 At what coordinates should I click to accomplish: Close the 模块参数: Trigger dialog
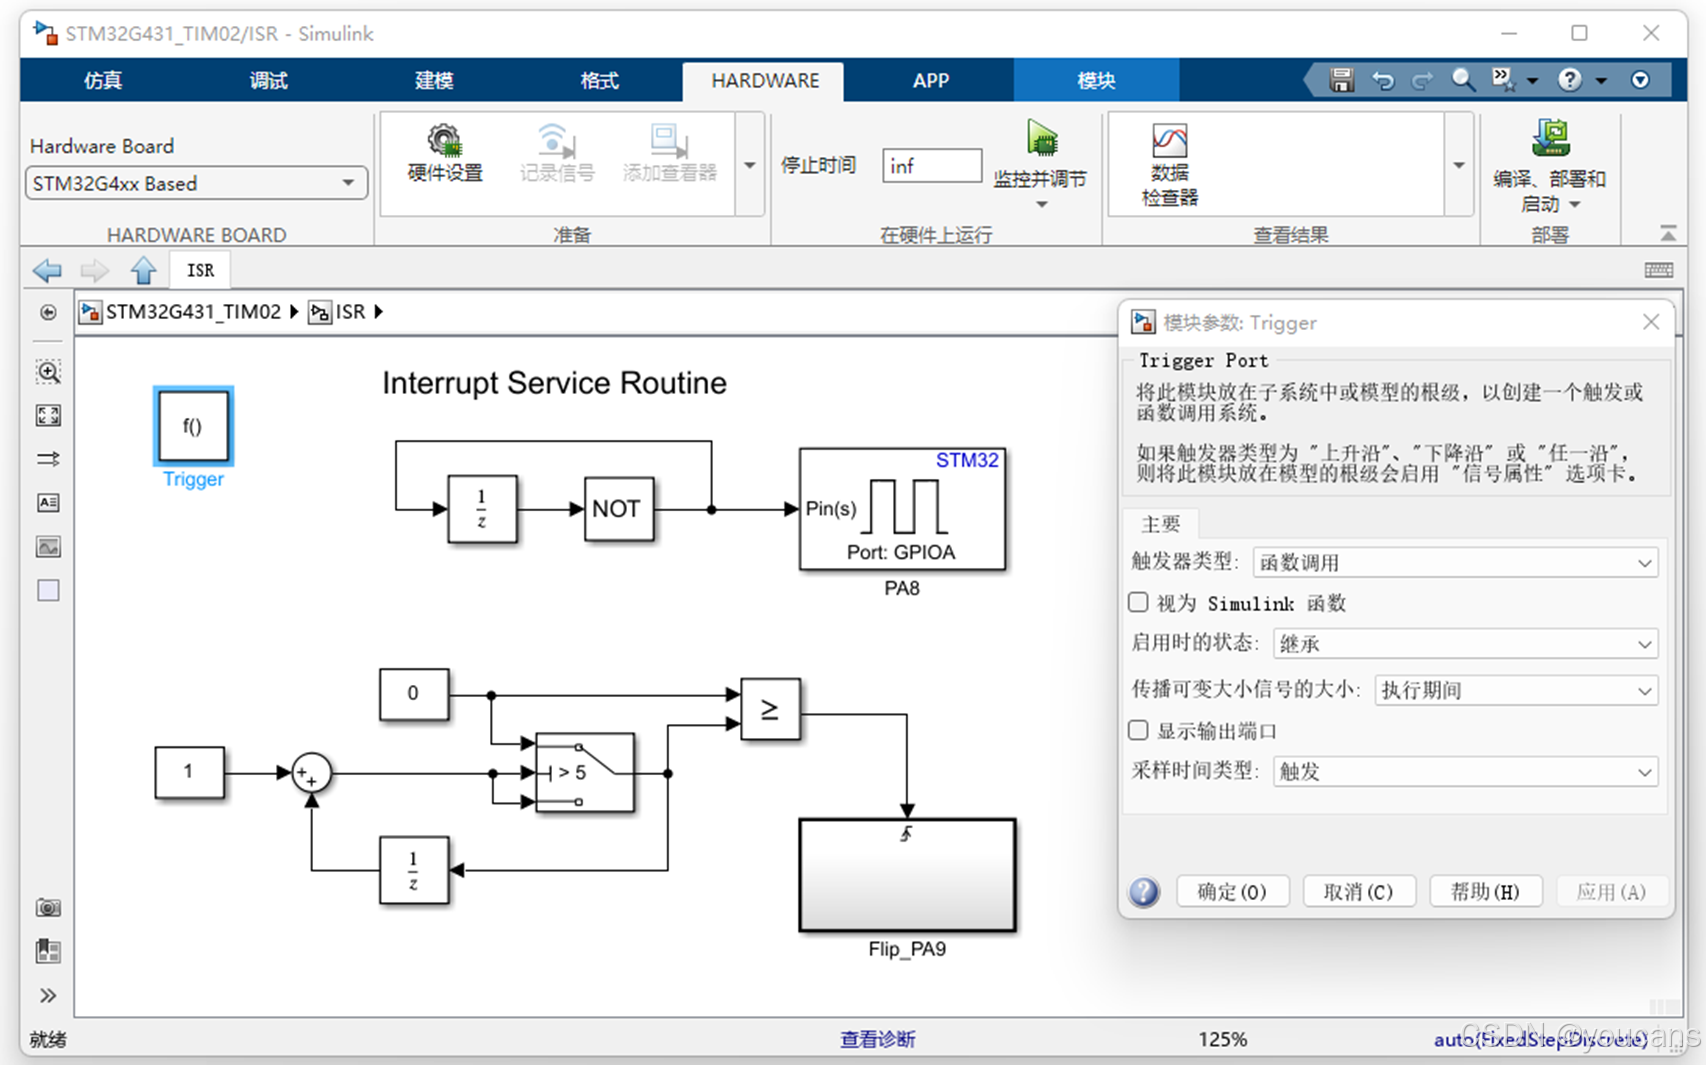coord(1651,322)
